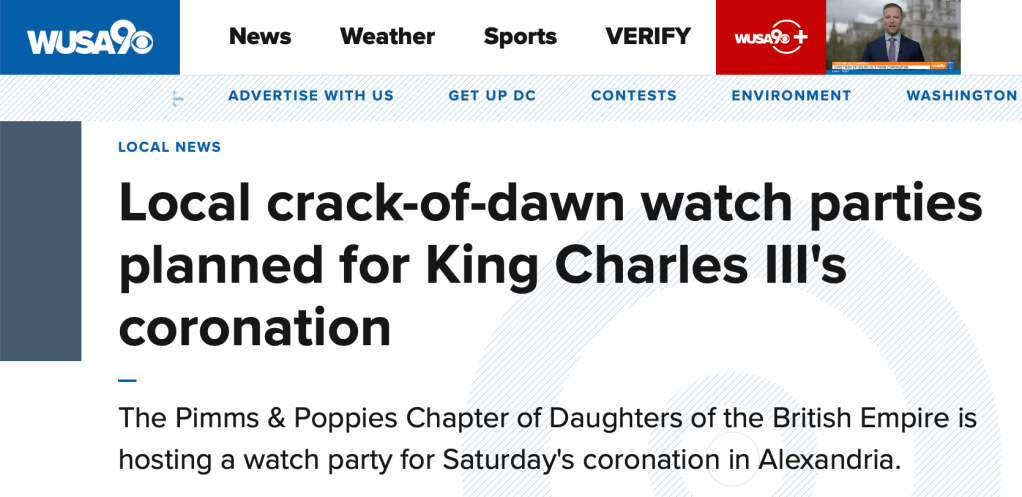The height and width of the screenshot is (497, 1022).
Task: Open the Sports section
Action: point(519,37)
